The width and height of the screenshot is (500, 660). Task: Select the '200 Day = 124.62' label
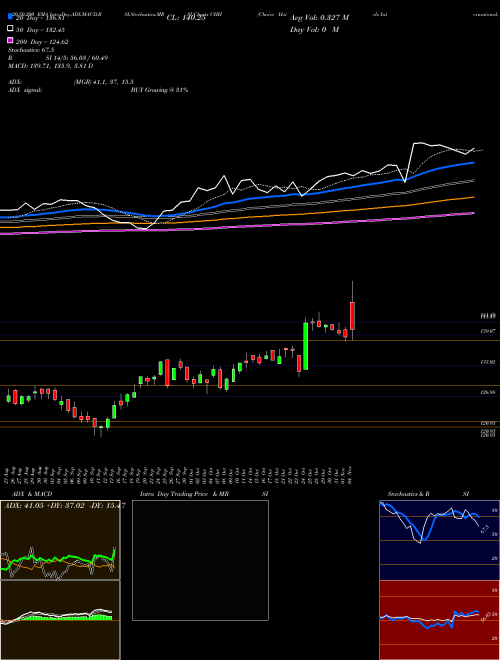point(42,42)
